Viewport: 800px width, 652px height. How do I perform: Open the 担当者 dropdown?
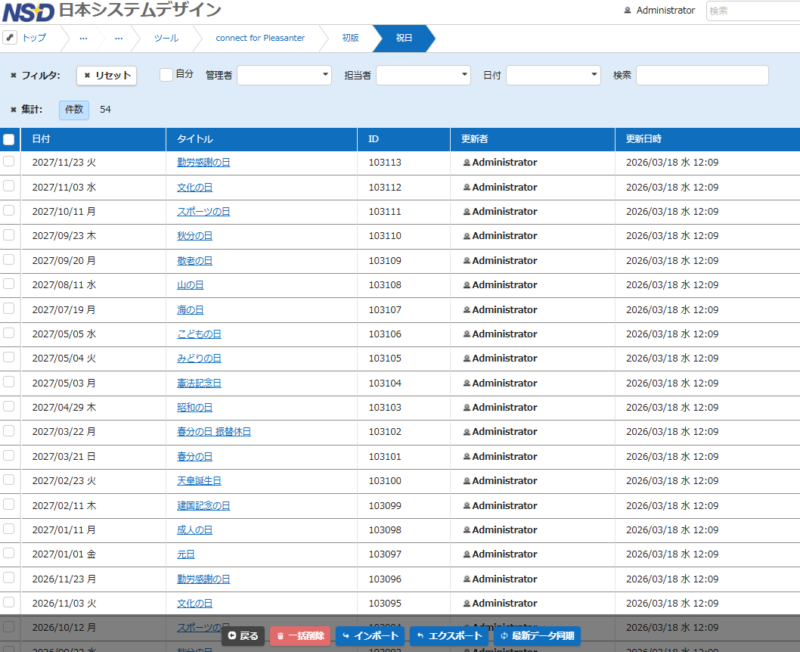click(423, 75)
